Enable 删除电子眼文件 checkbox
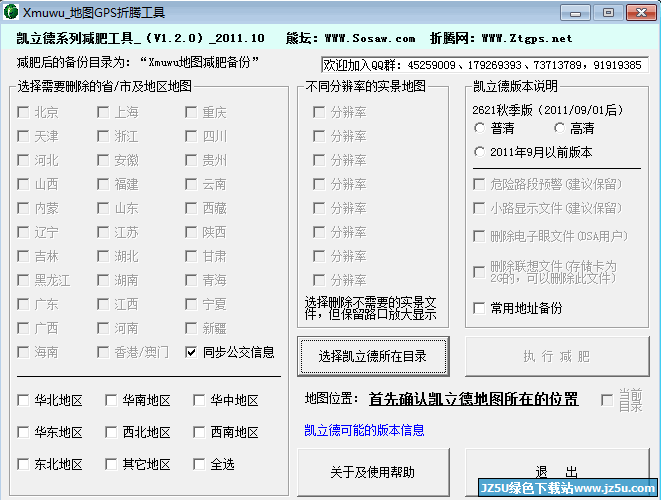The height and width of the screenshot is (500, 661). (x=479, y=236)
